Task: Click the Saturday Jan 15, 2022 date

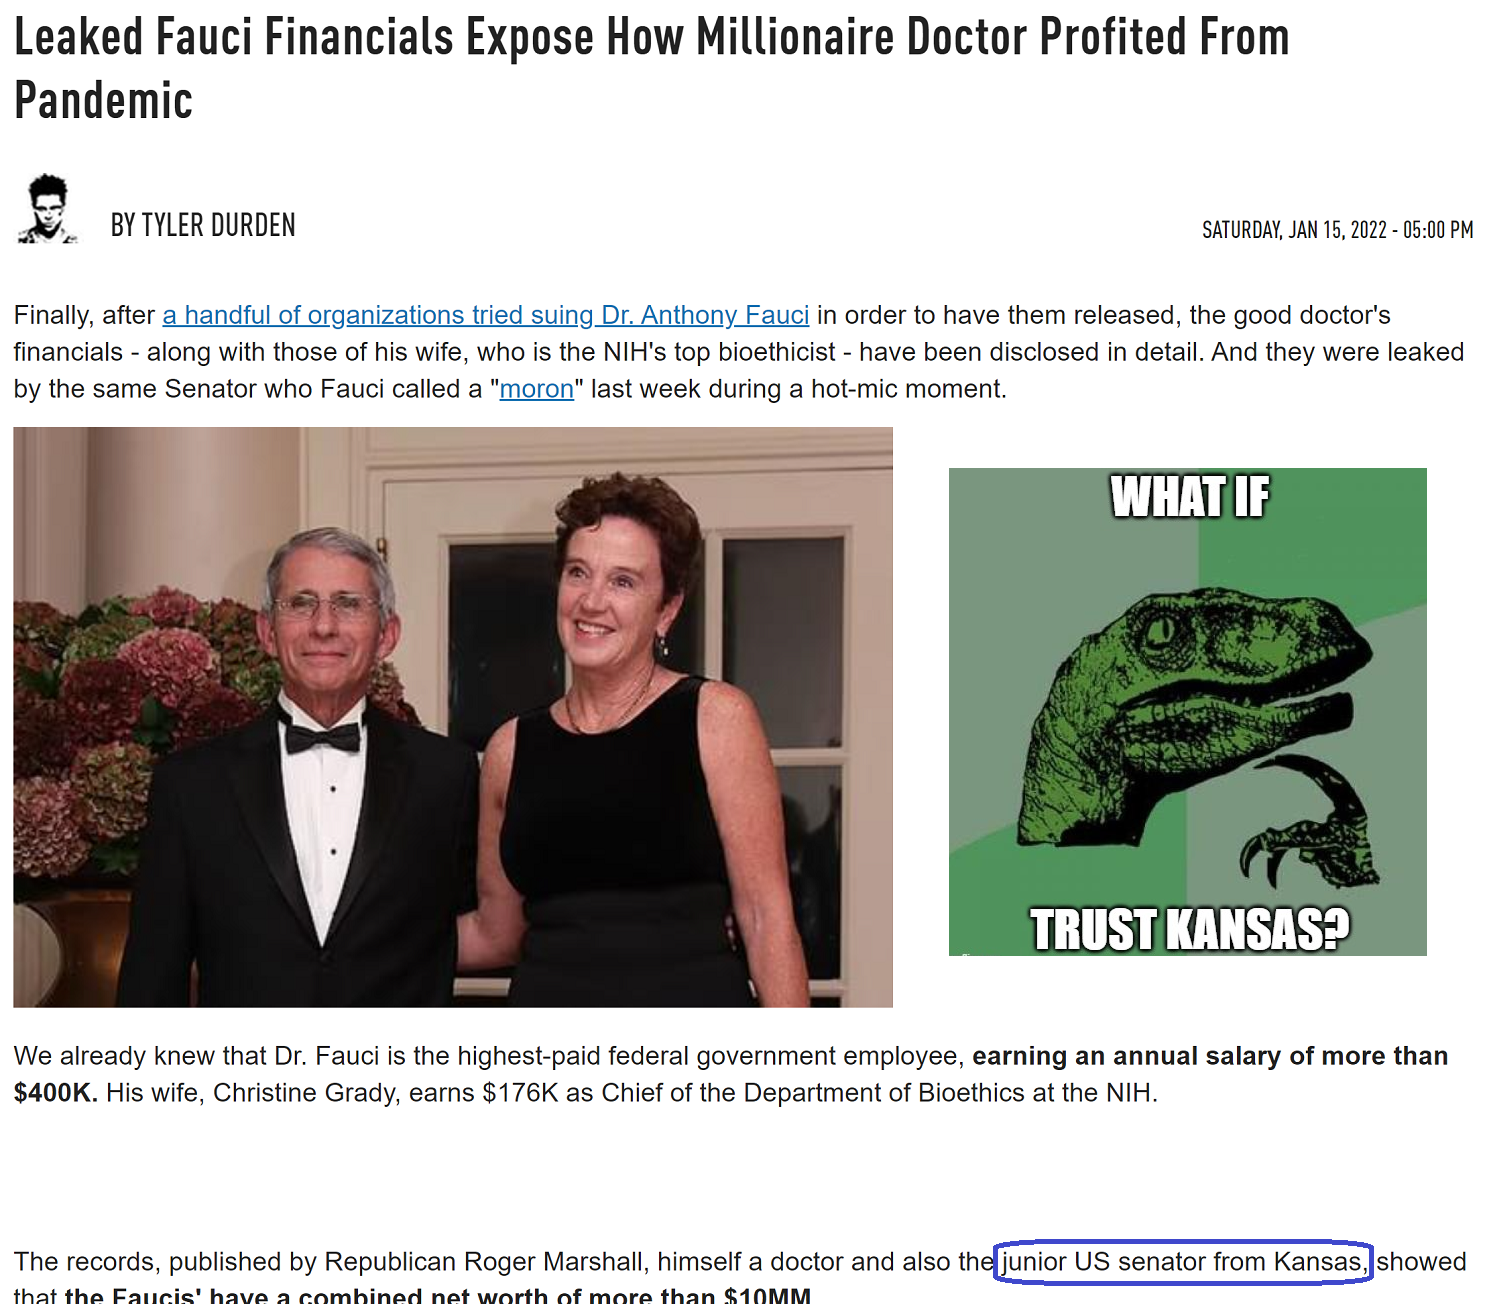Action: point(1338,230)
